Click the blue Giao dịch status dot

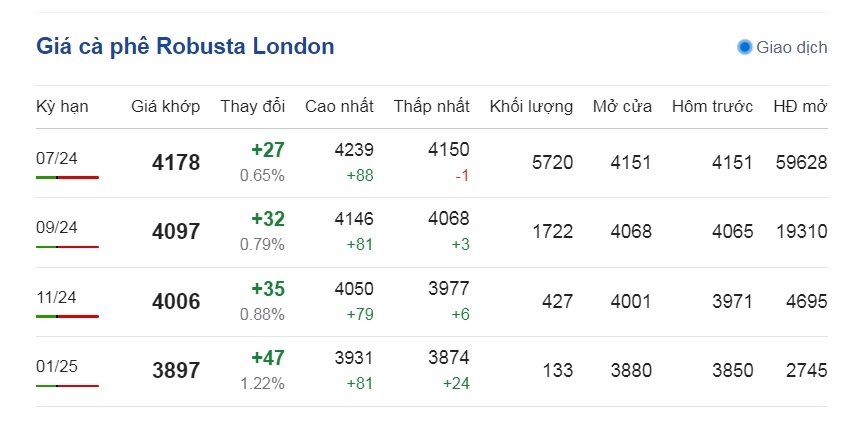point(745,47)
